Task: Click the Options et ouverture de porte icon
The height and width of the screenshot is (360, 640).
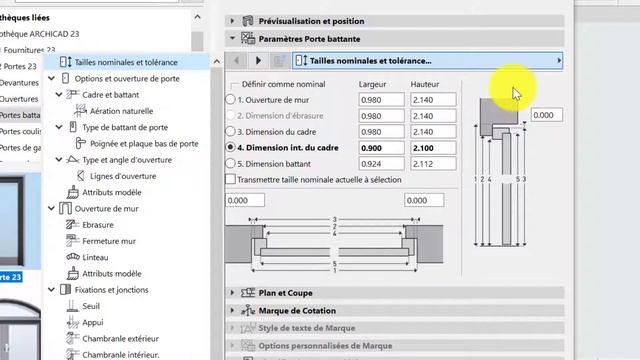Action: point(65,78)
